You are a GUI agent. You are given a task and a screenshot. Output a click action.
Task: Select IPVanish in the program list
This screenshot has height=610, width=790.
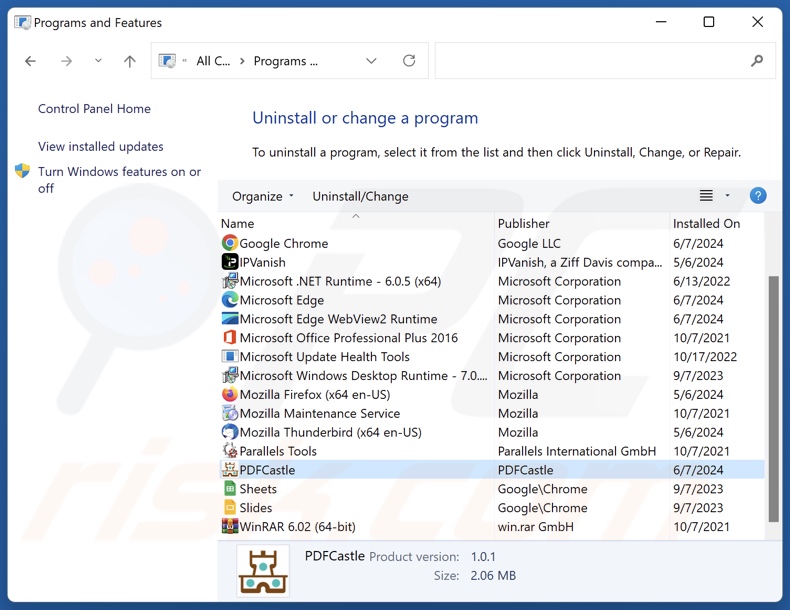click(262, 262)
